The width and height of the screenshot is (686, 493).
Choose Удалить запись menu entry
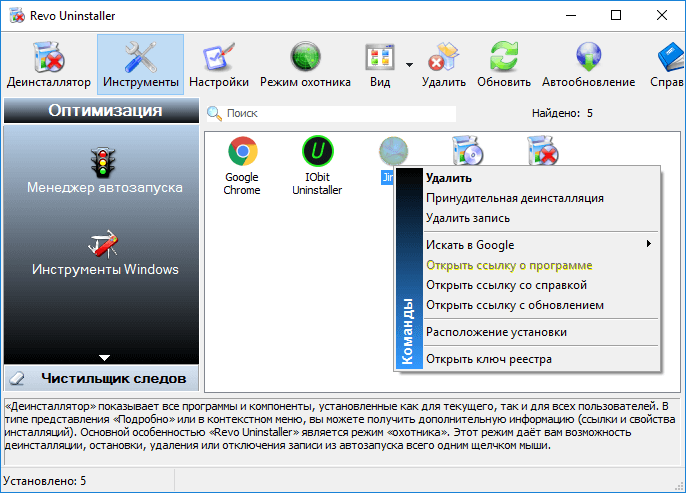[542, 218]
